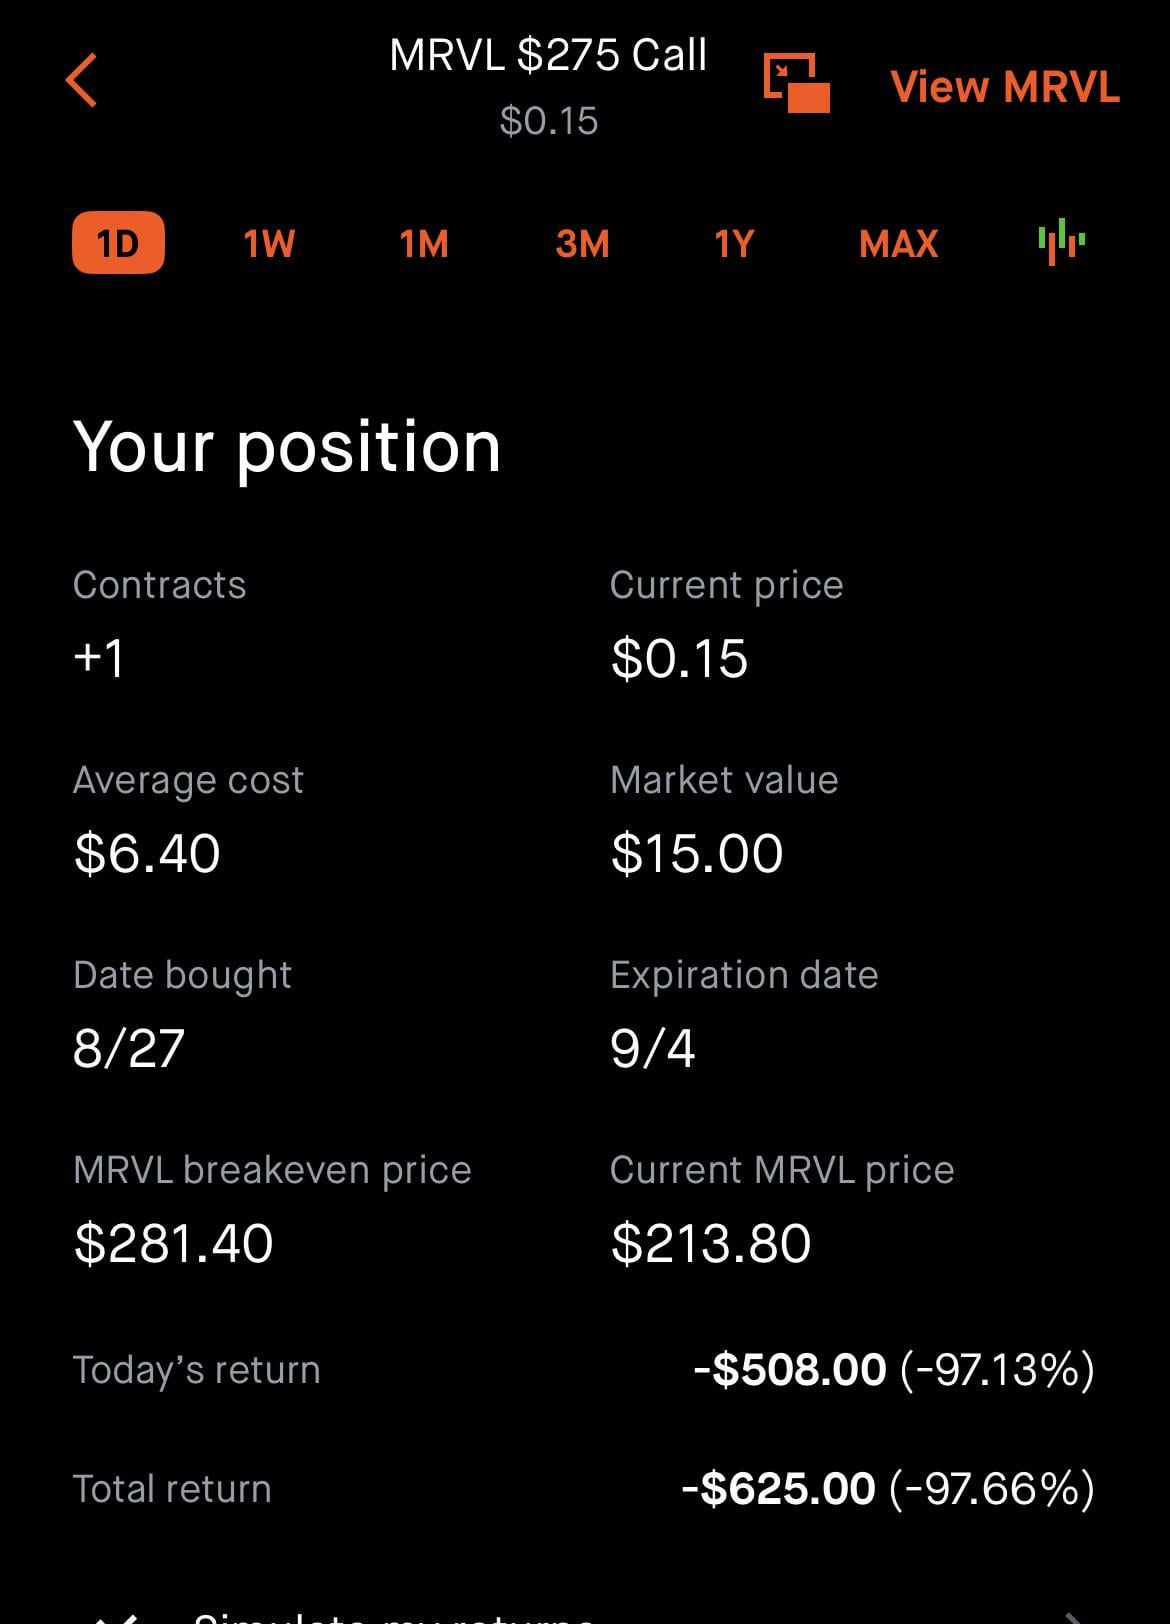
Task: Tap the Average cost $6.40
Action: click(x=147, y=853)
